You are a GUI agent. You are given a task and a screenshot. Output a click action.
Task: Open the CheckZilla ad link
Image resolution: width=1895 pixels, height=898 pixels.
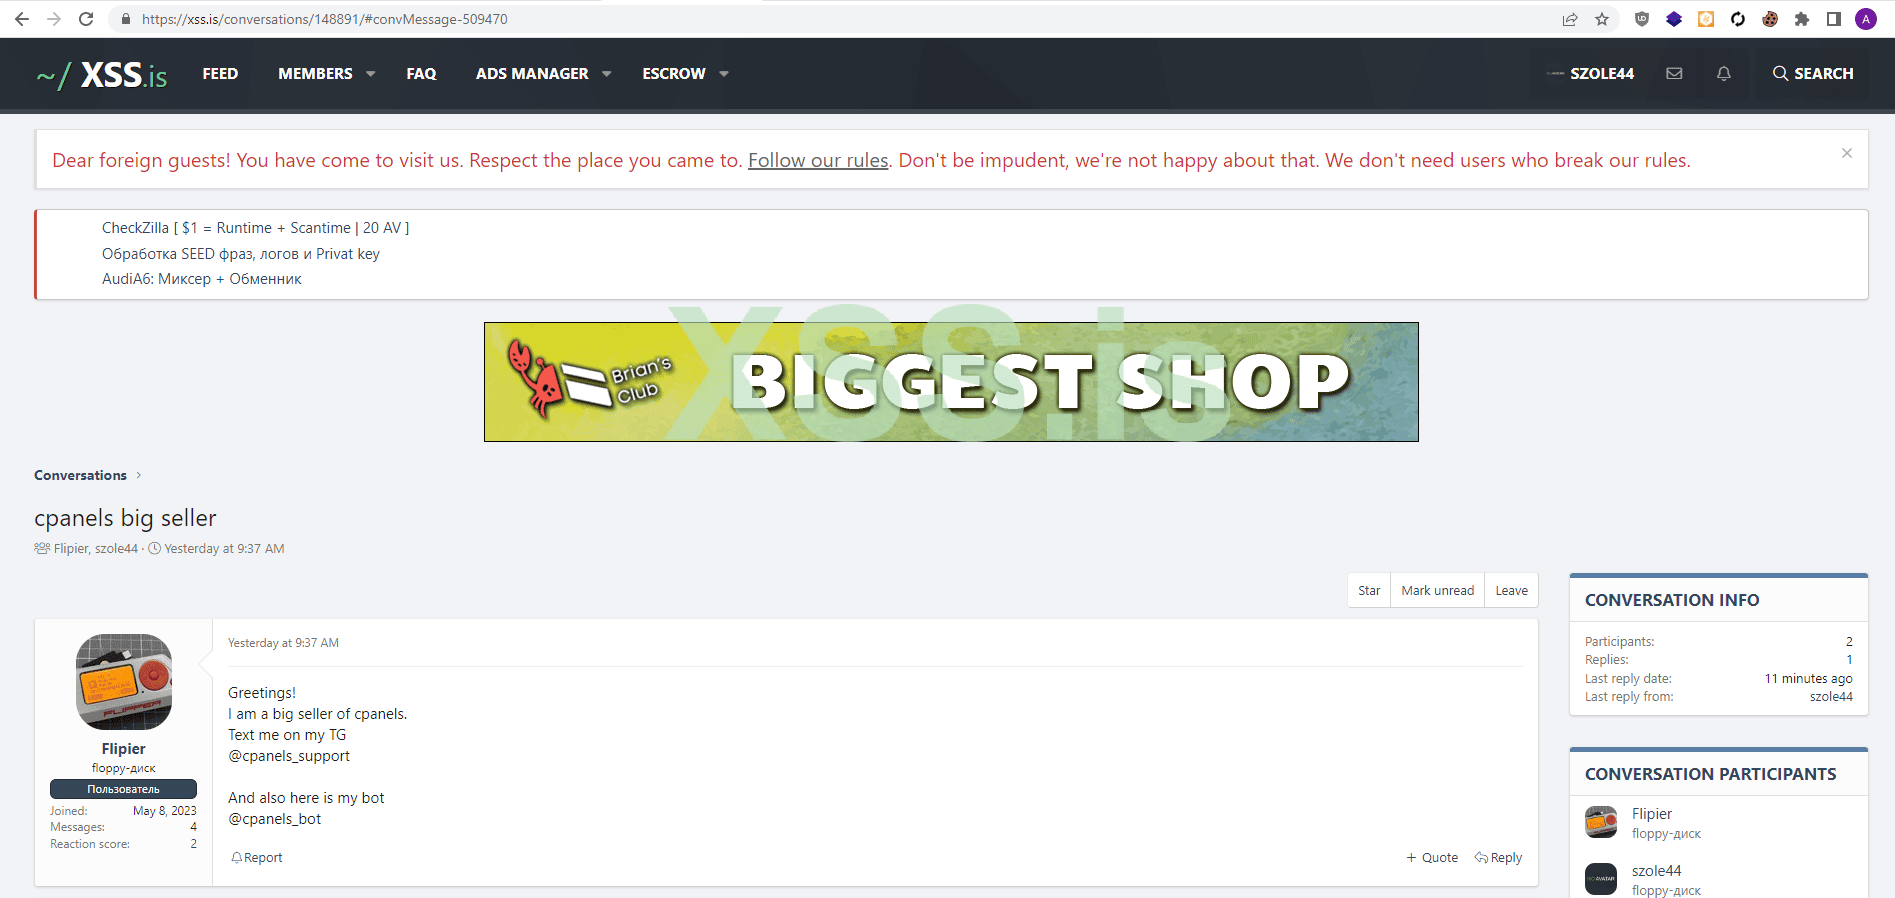tap(255, 228)
